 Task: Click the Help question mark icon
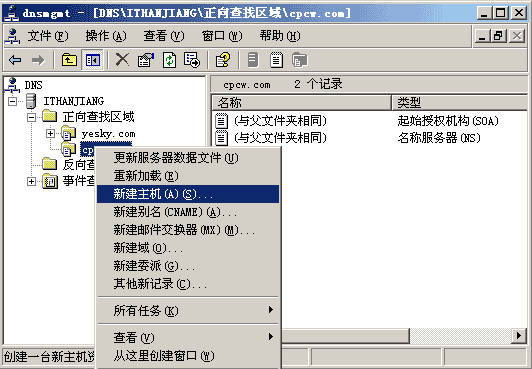[223, 60]
